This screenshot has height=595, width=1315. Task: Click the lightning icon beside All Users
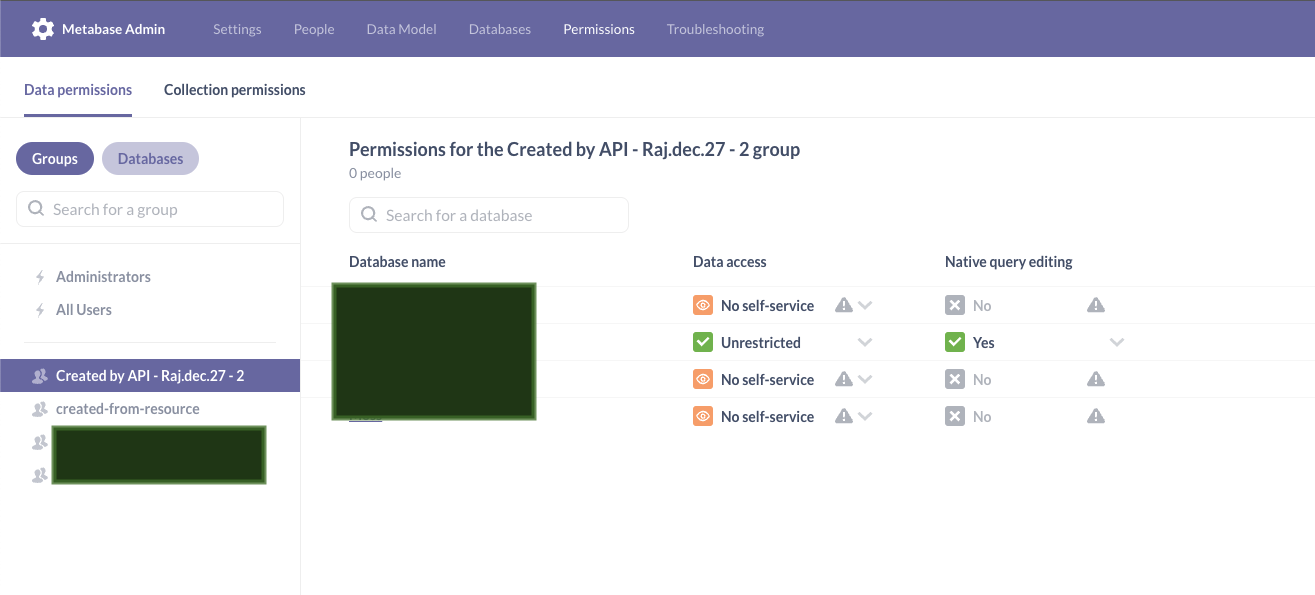click(x=38, y=309)
